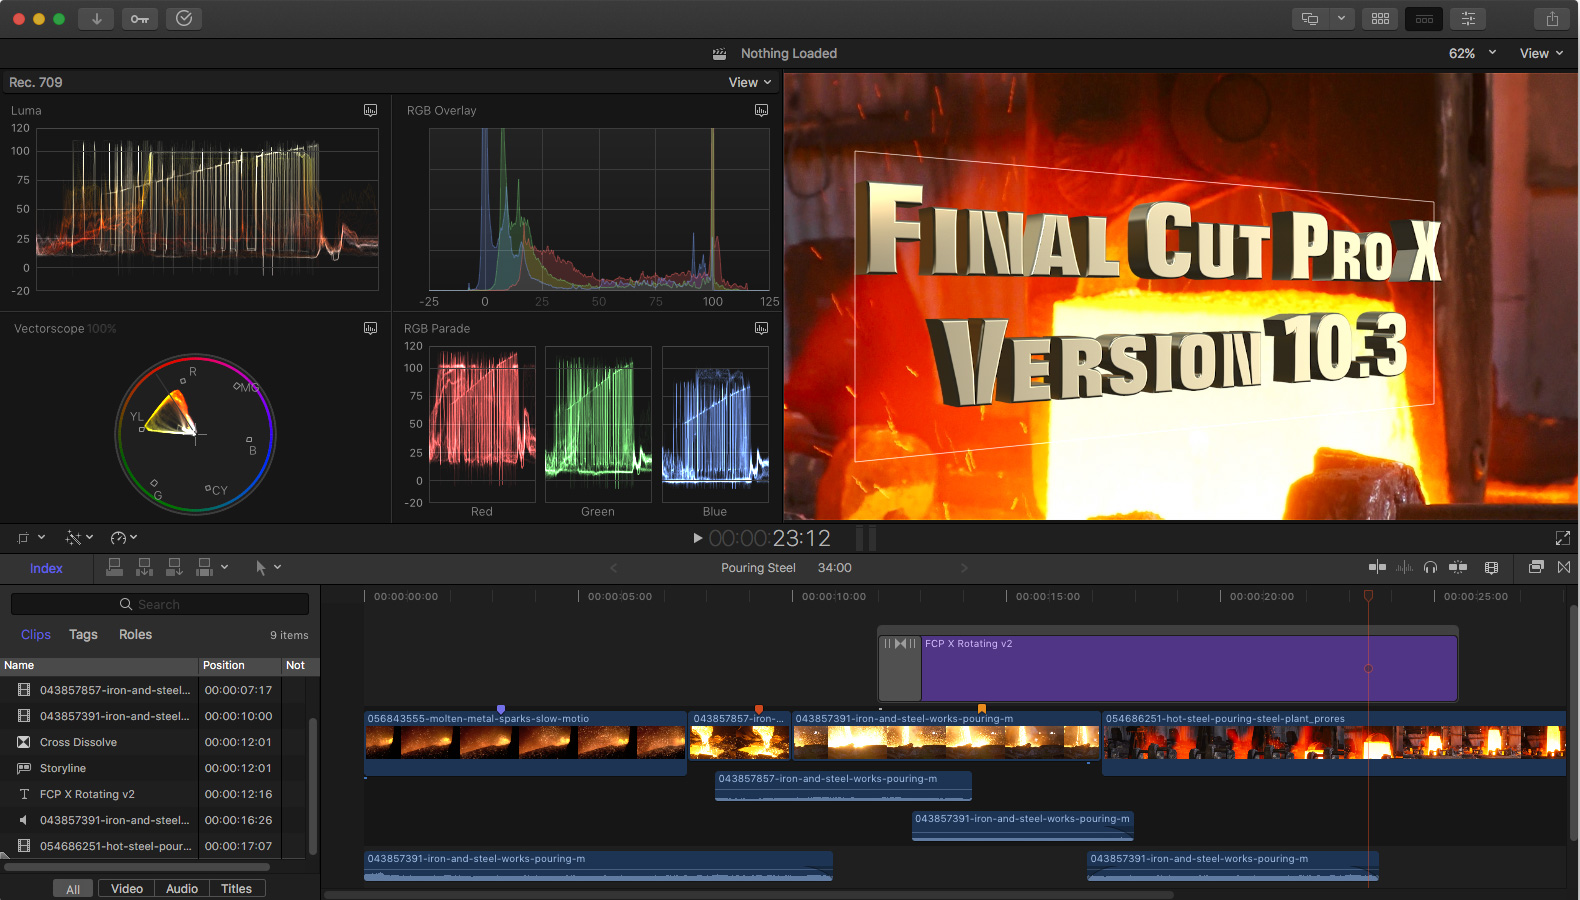1580x900 pixels.
Task: Click the import media arrow button
Action: (96, 18)
